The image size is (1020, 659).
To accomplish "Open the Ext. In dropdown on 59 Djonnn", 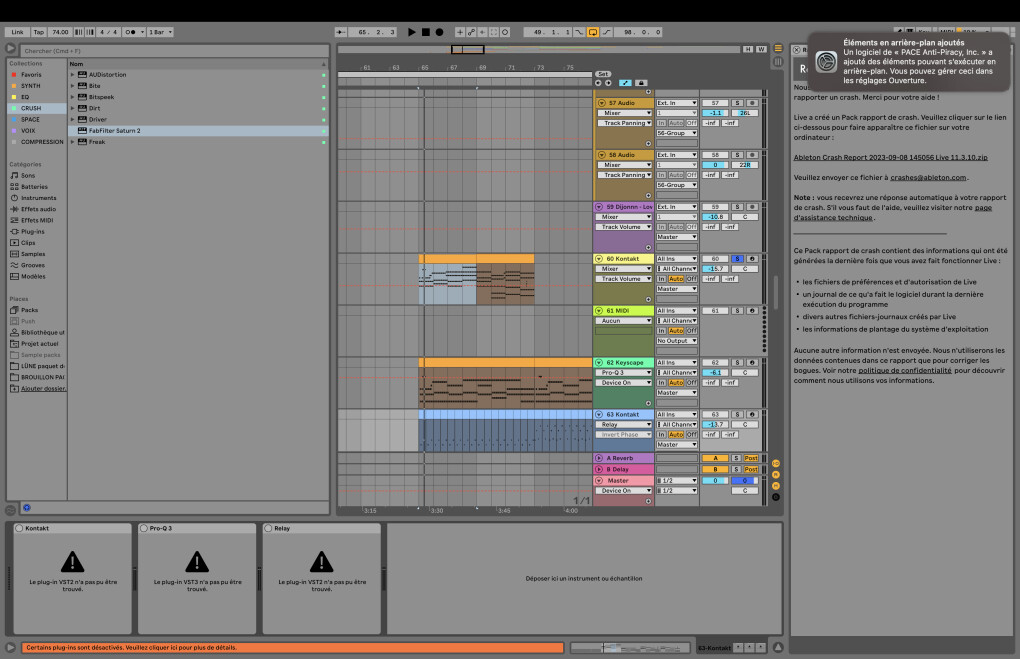I will [x=677, y=207].
